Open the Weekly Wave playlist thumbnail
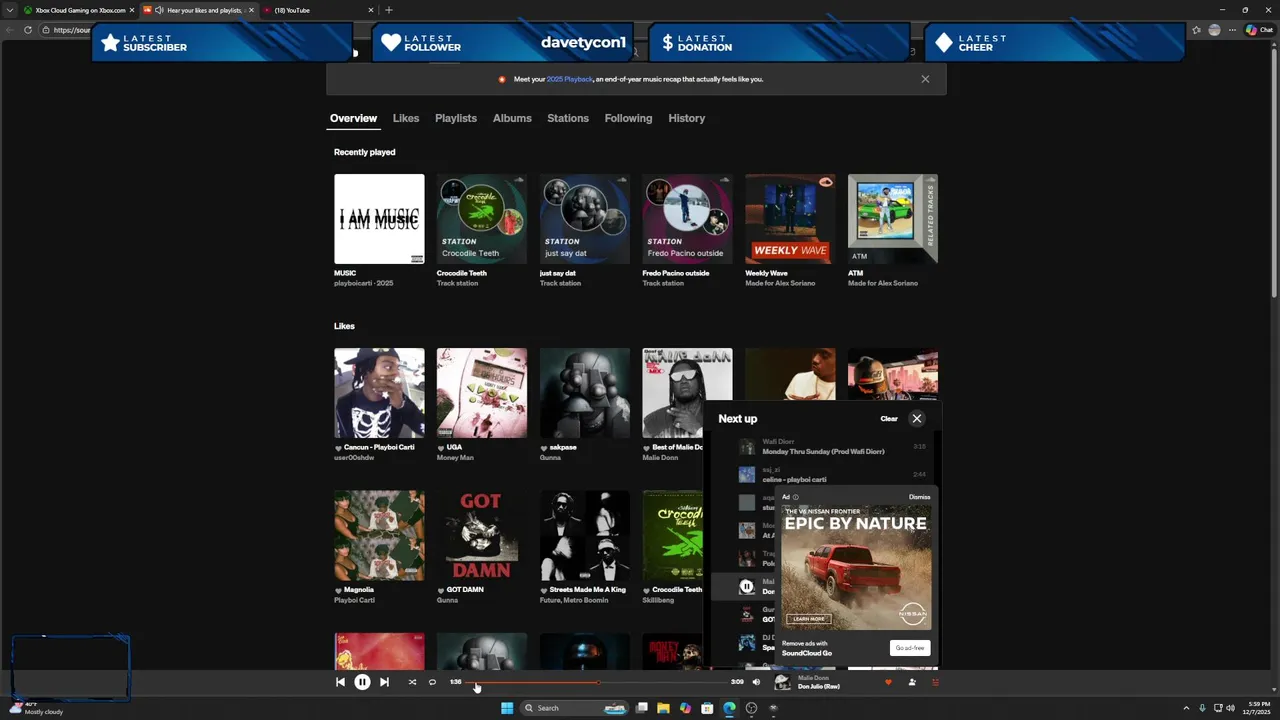This screenshot has width=1280, height=720. (790, 219)
